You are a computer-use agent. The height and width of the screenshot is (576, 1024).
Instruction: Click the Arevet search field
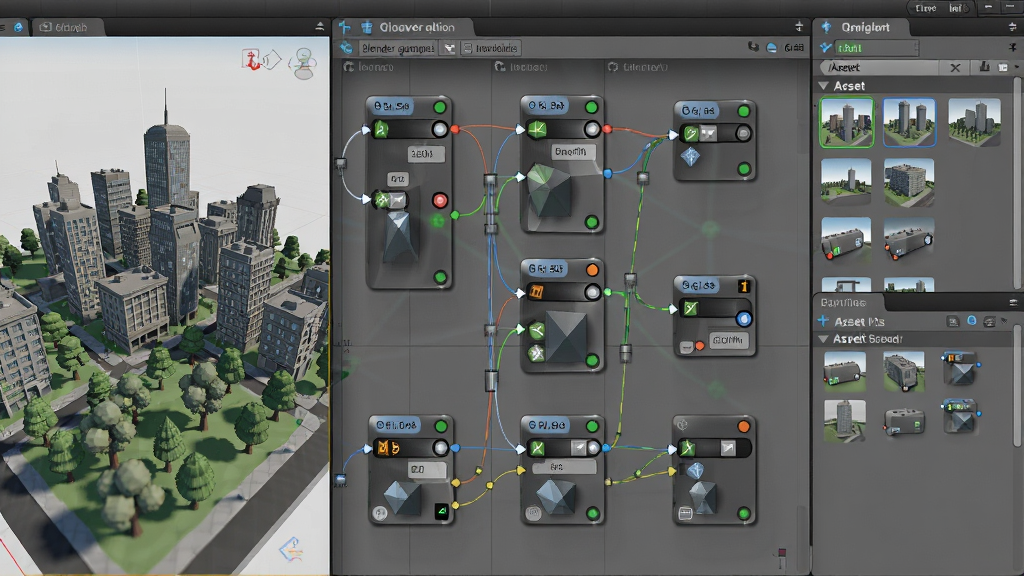coord(879,67)
